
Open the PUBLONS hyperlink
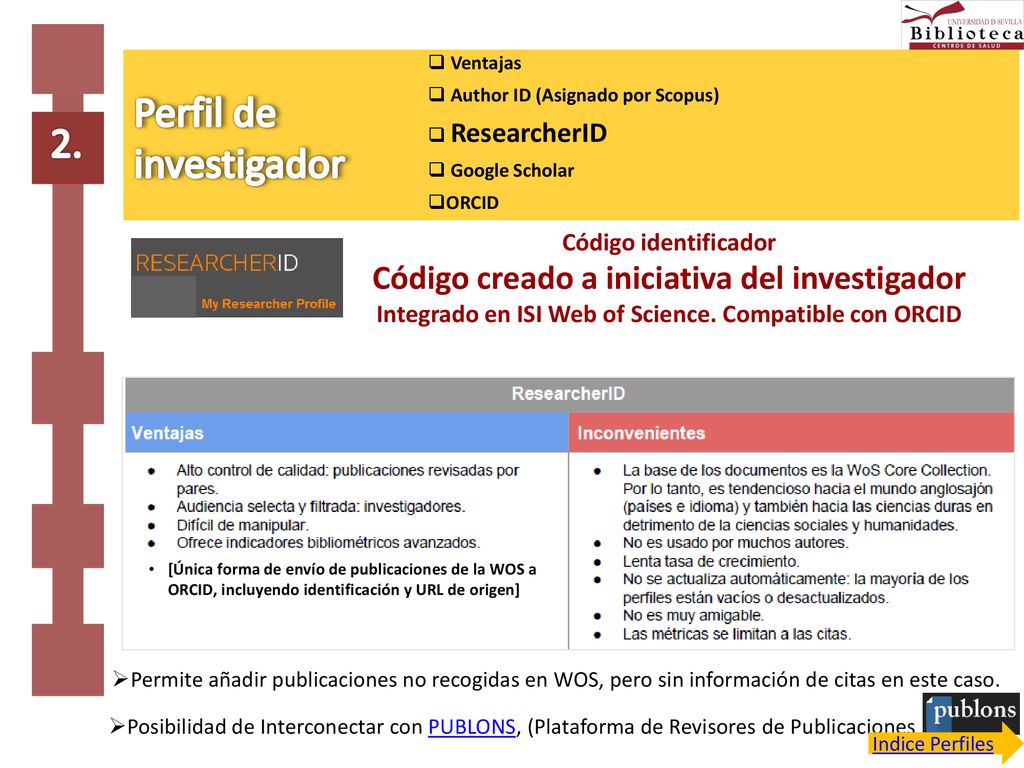472,727
